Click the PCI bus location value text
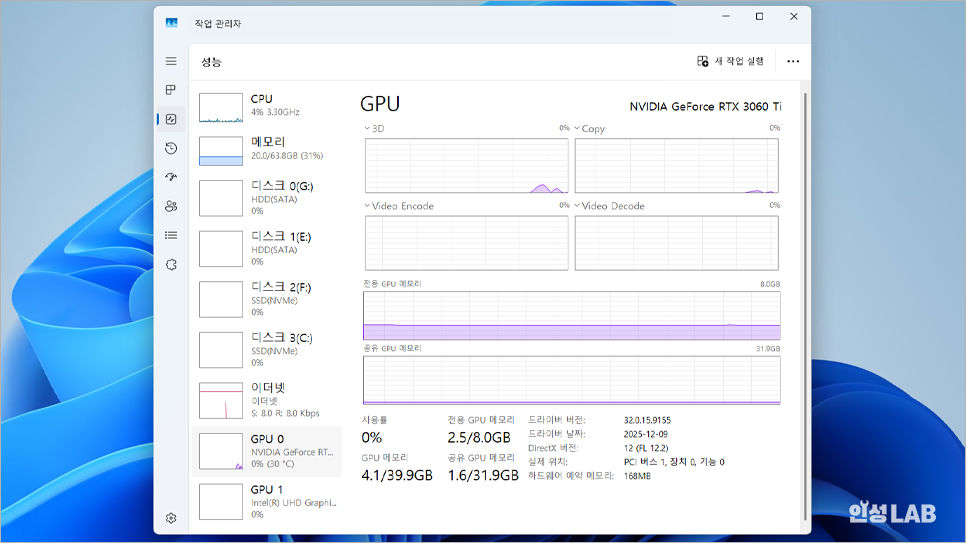 [674, 462]
